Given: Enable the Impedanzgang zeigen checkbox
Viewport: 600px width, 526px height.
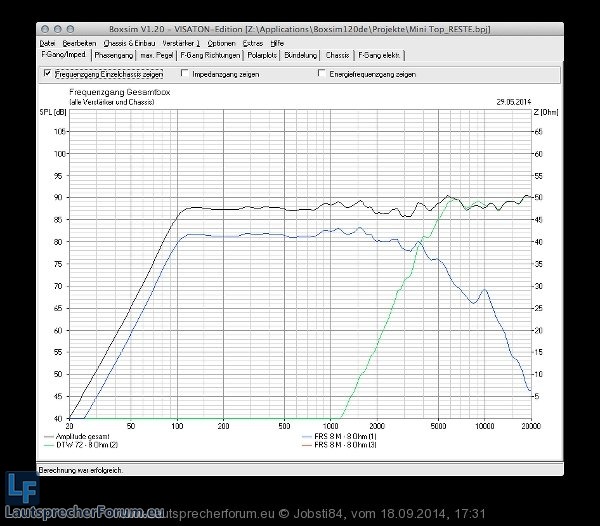Looking at the screenshot, I should 185,74.
